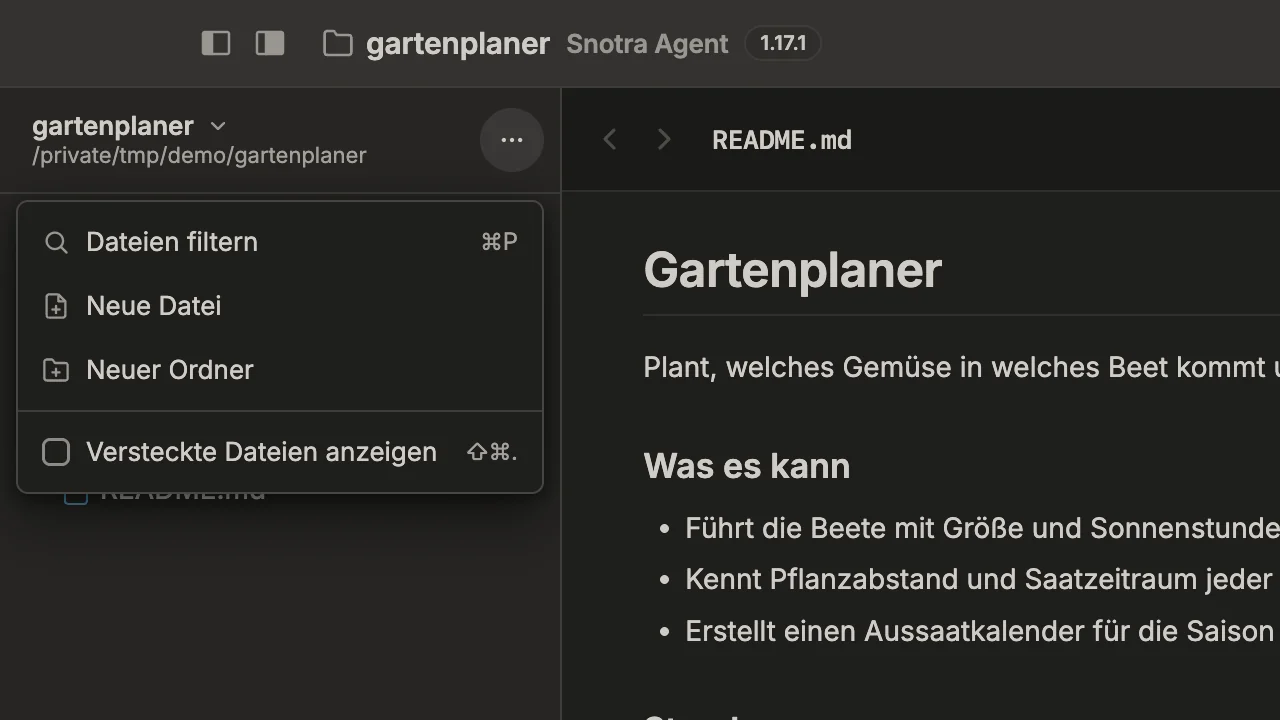Image resolution: width=1280 pixels, height=720 pixels.
Task: Toggle the right sidebar panel icon
Action: (270, 43)
